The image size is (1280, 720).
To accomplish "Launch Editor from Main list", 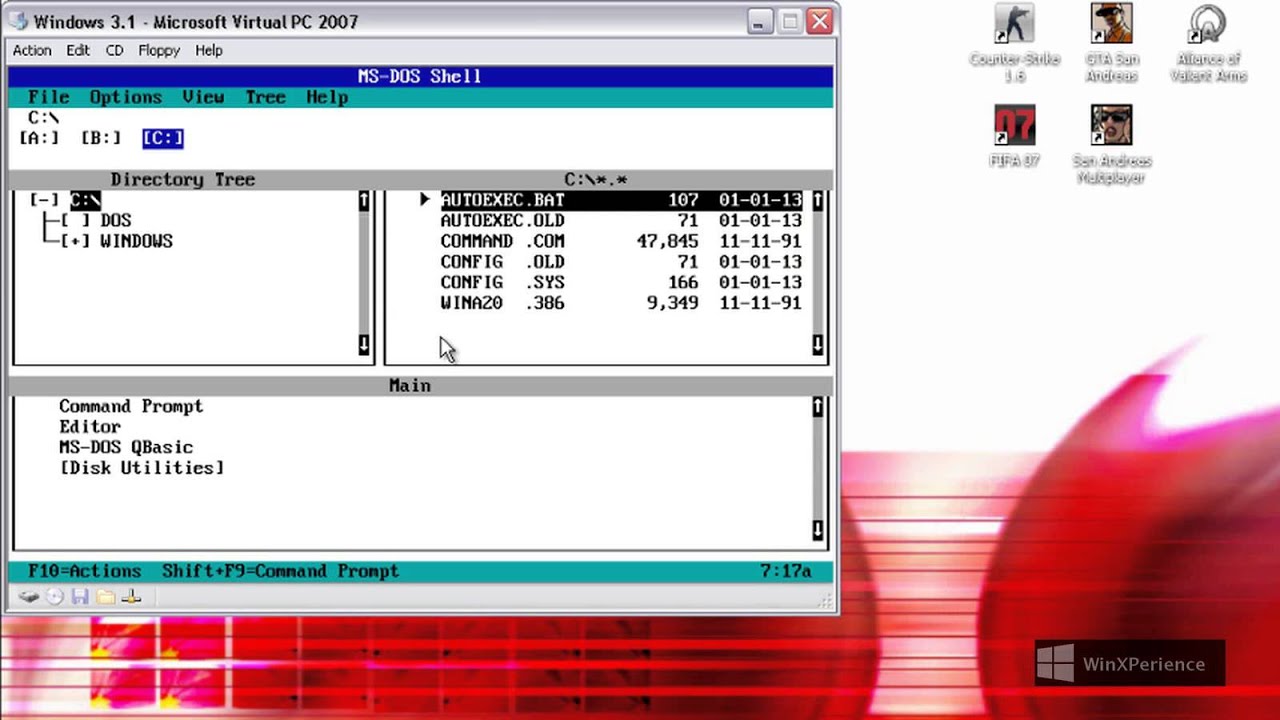I will pos(90,427).
